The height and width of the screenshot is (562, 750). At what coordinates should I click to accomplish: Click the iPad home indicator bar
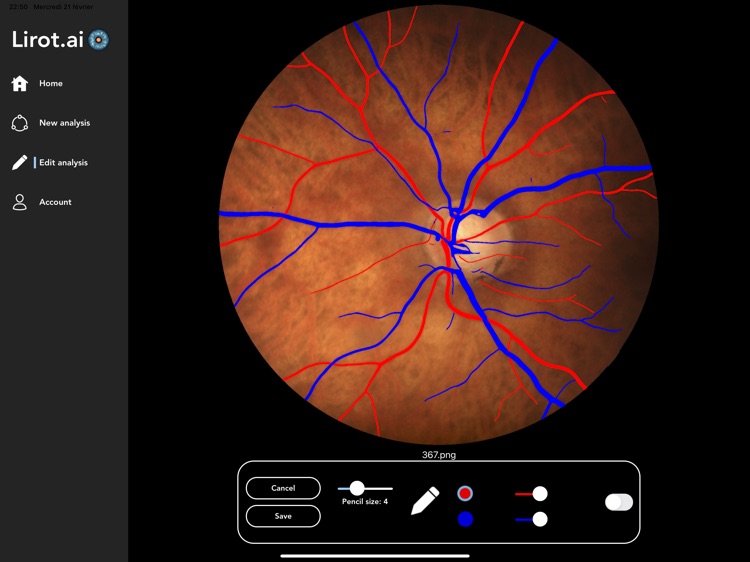point(375,556)
